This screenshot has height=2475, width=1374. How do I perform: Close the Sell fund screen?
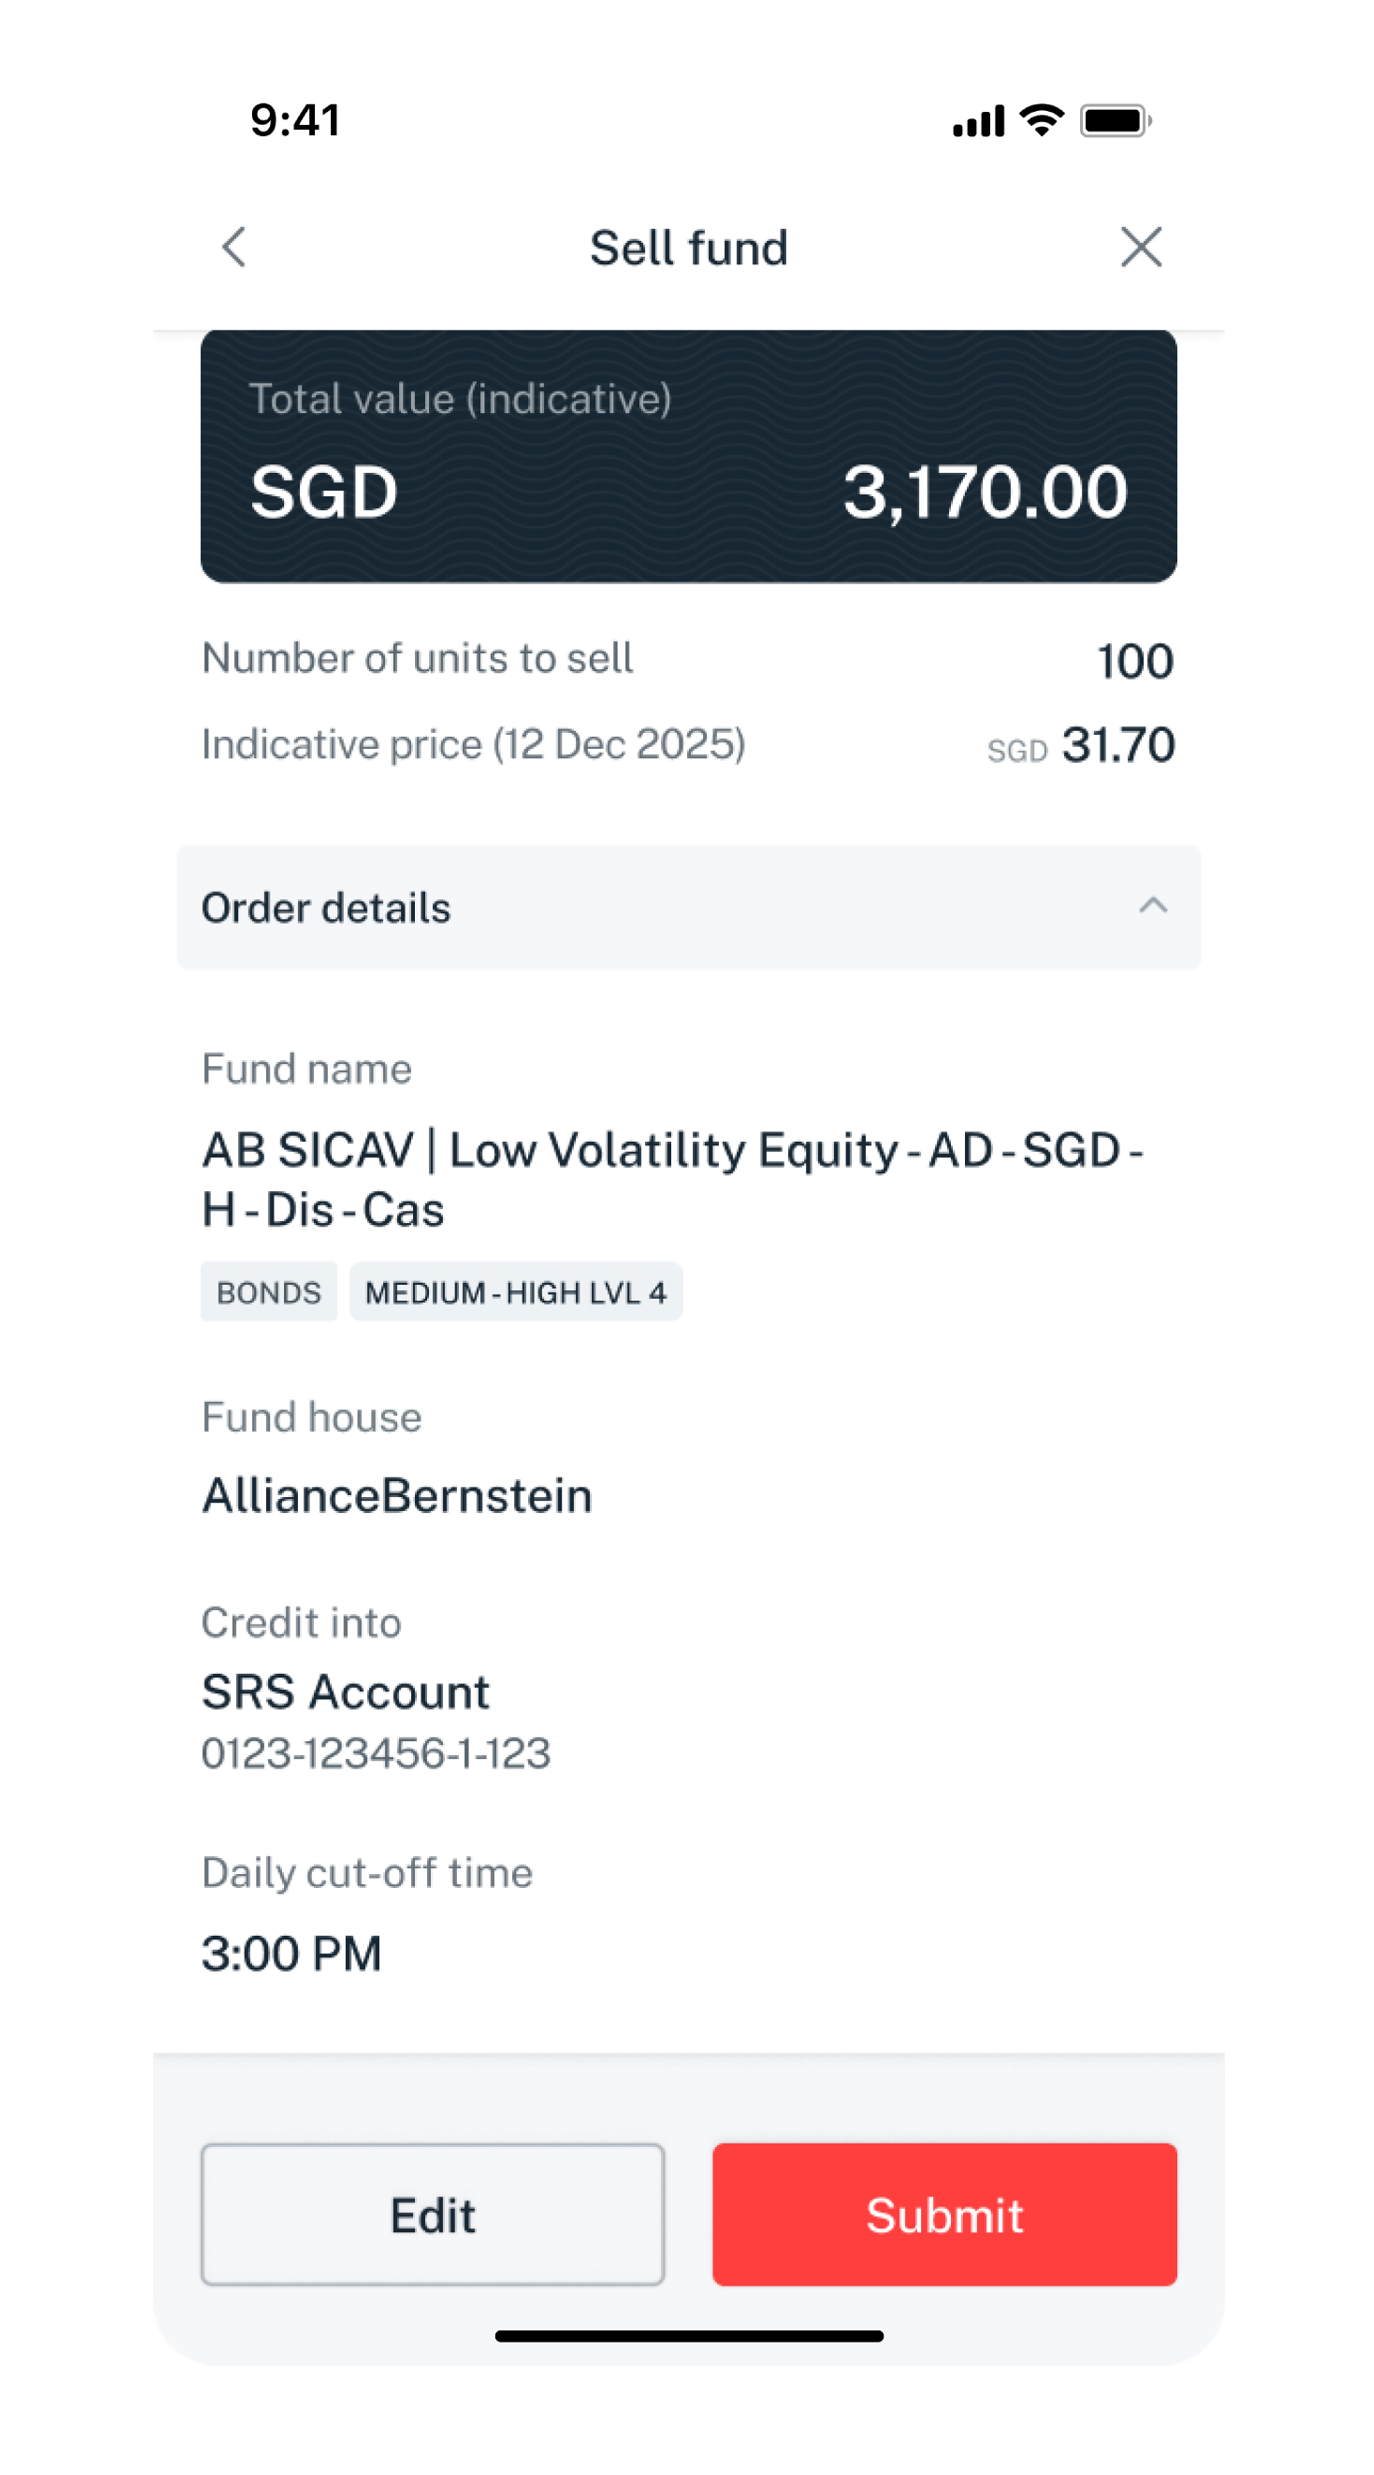tap(1140, 247)
